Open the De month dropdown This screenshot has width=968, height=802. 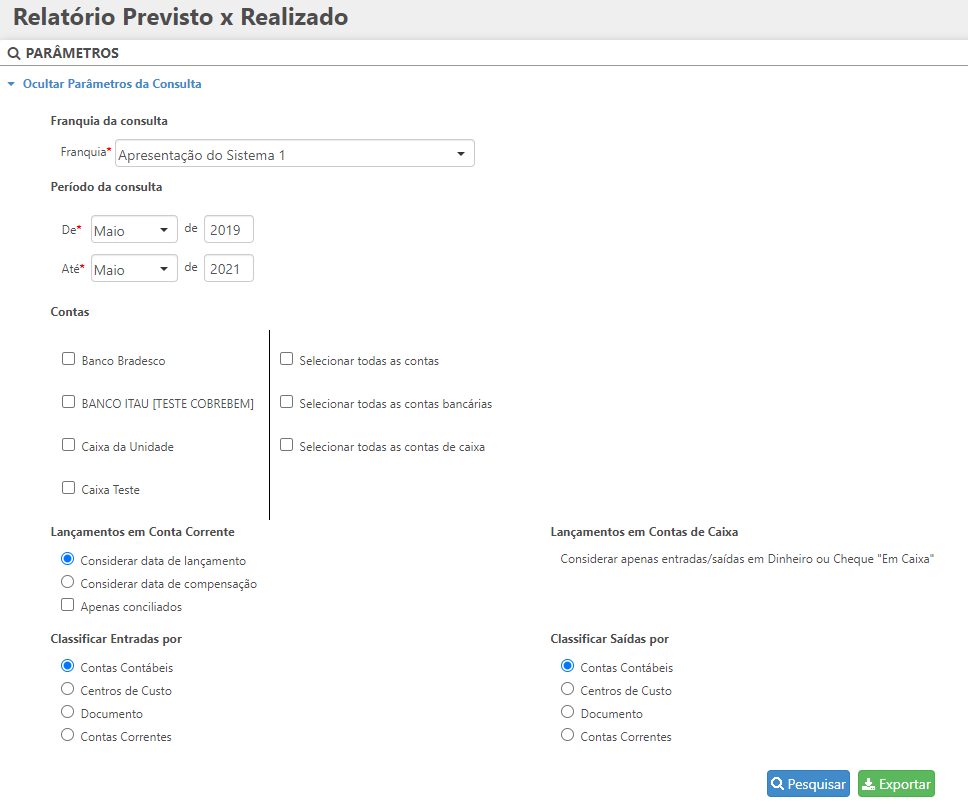pos(134,230)
